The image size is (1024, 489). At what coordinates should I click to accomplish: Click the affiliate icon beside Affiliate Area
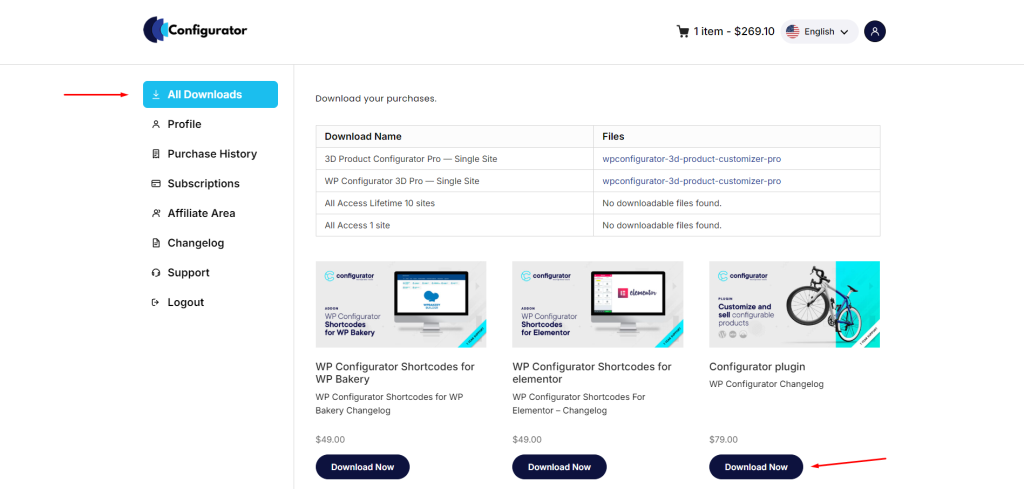click(155, 213)
